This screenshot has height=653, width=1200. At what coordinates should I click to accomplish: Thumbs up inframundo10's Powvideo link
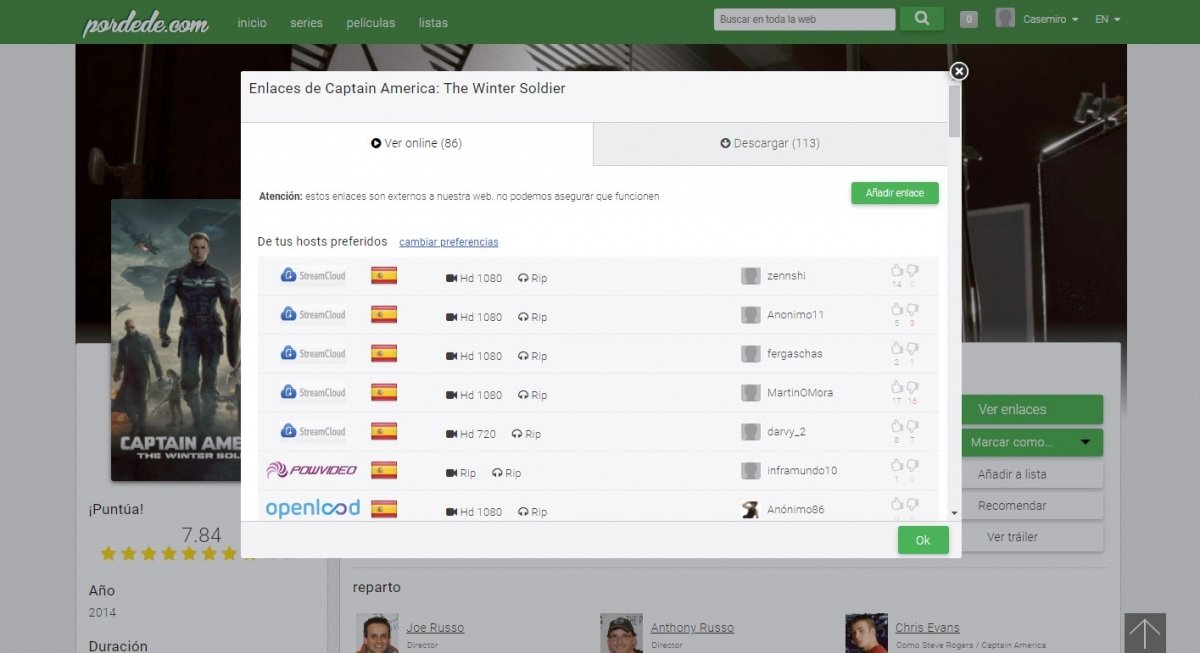[x=897, y=465]
